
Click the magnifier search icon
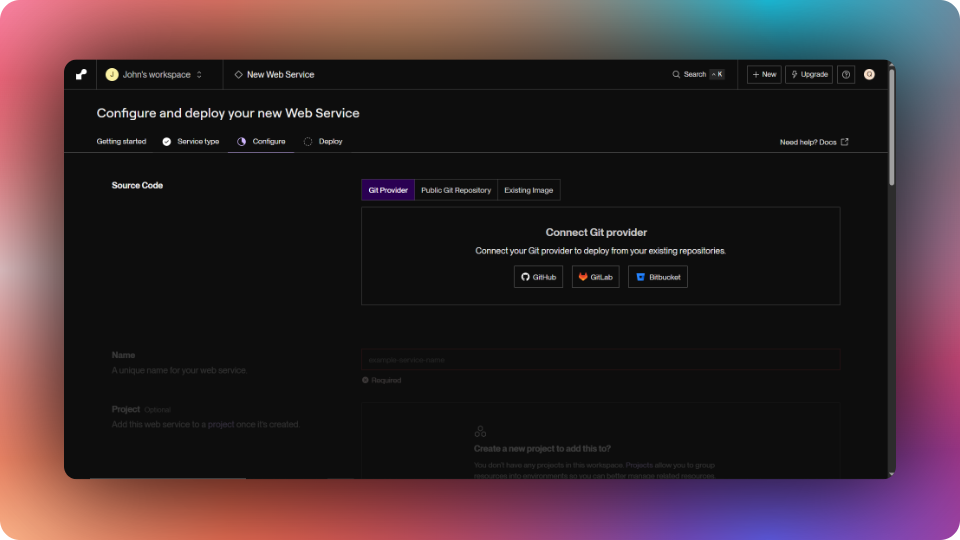pyautogui.click(x=676, y=74)
